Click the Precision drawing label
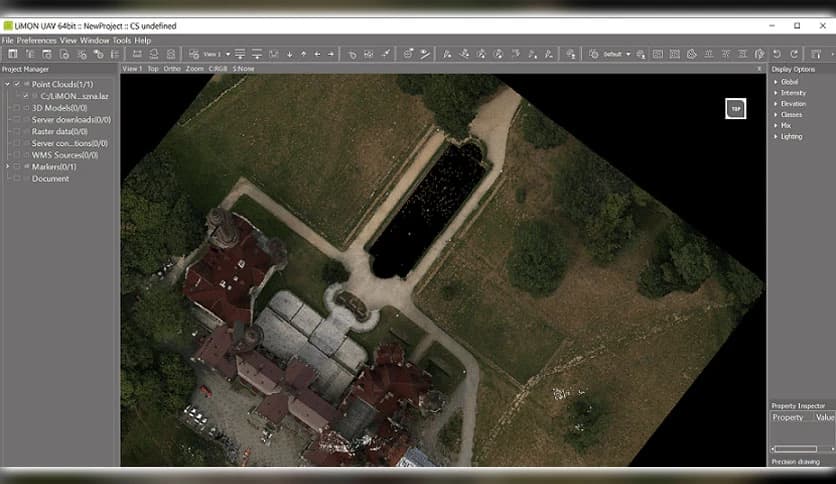 pos(795,462)
